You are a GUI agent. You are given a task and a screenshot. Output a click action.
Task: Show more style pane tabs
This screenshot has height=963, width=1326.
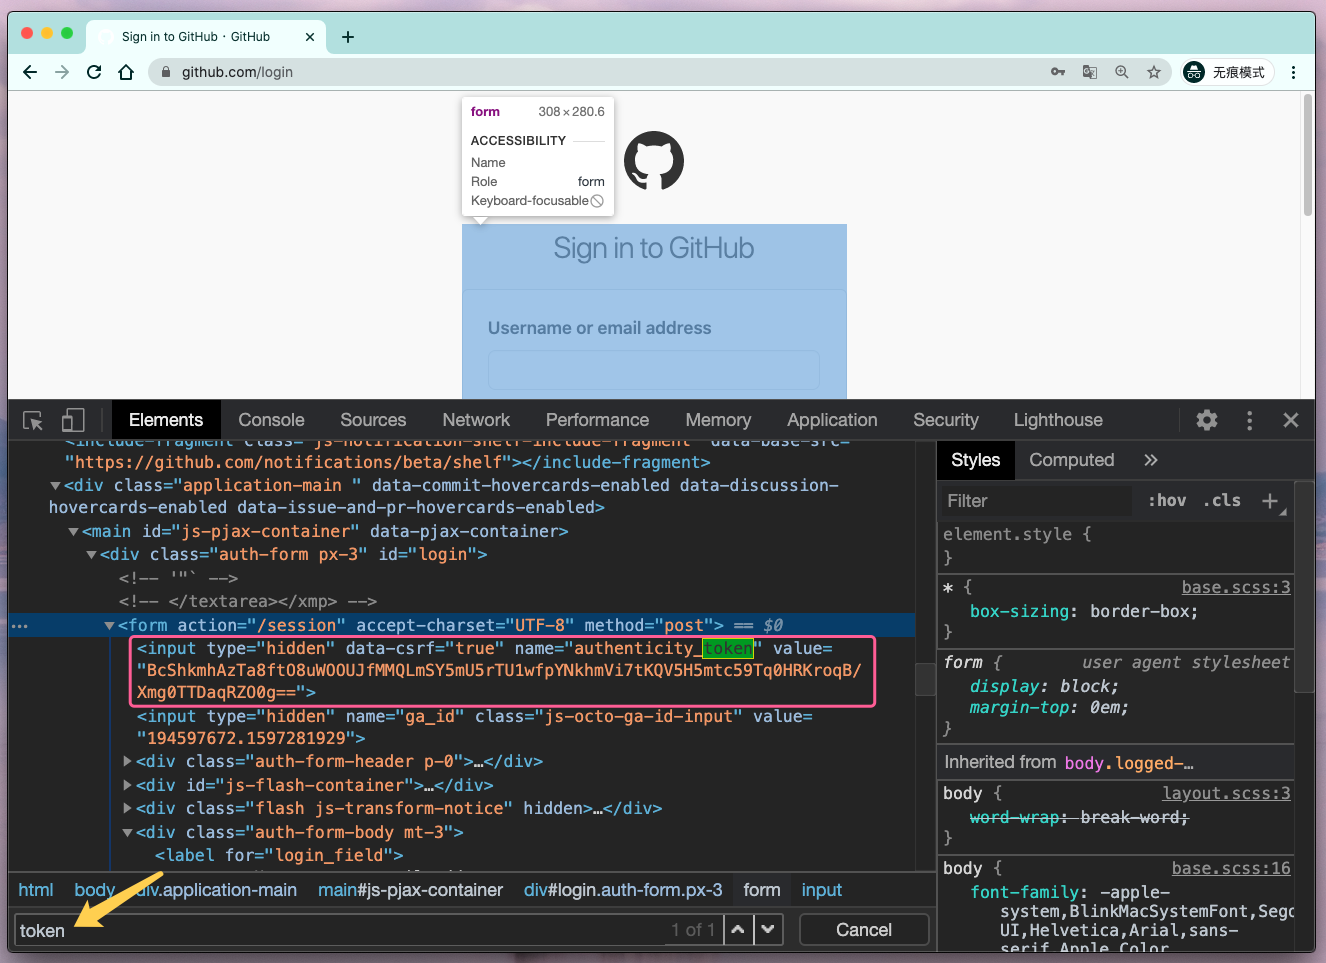(x=1150, y=460)
